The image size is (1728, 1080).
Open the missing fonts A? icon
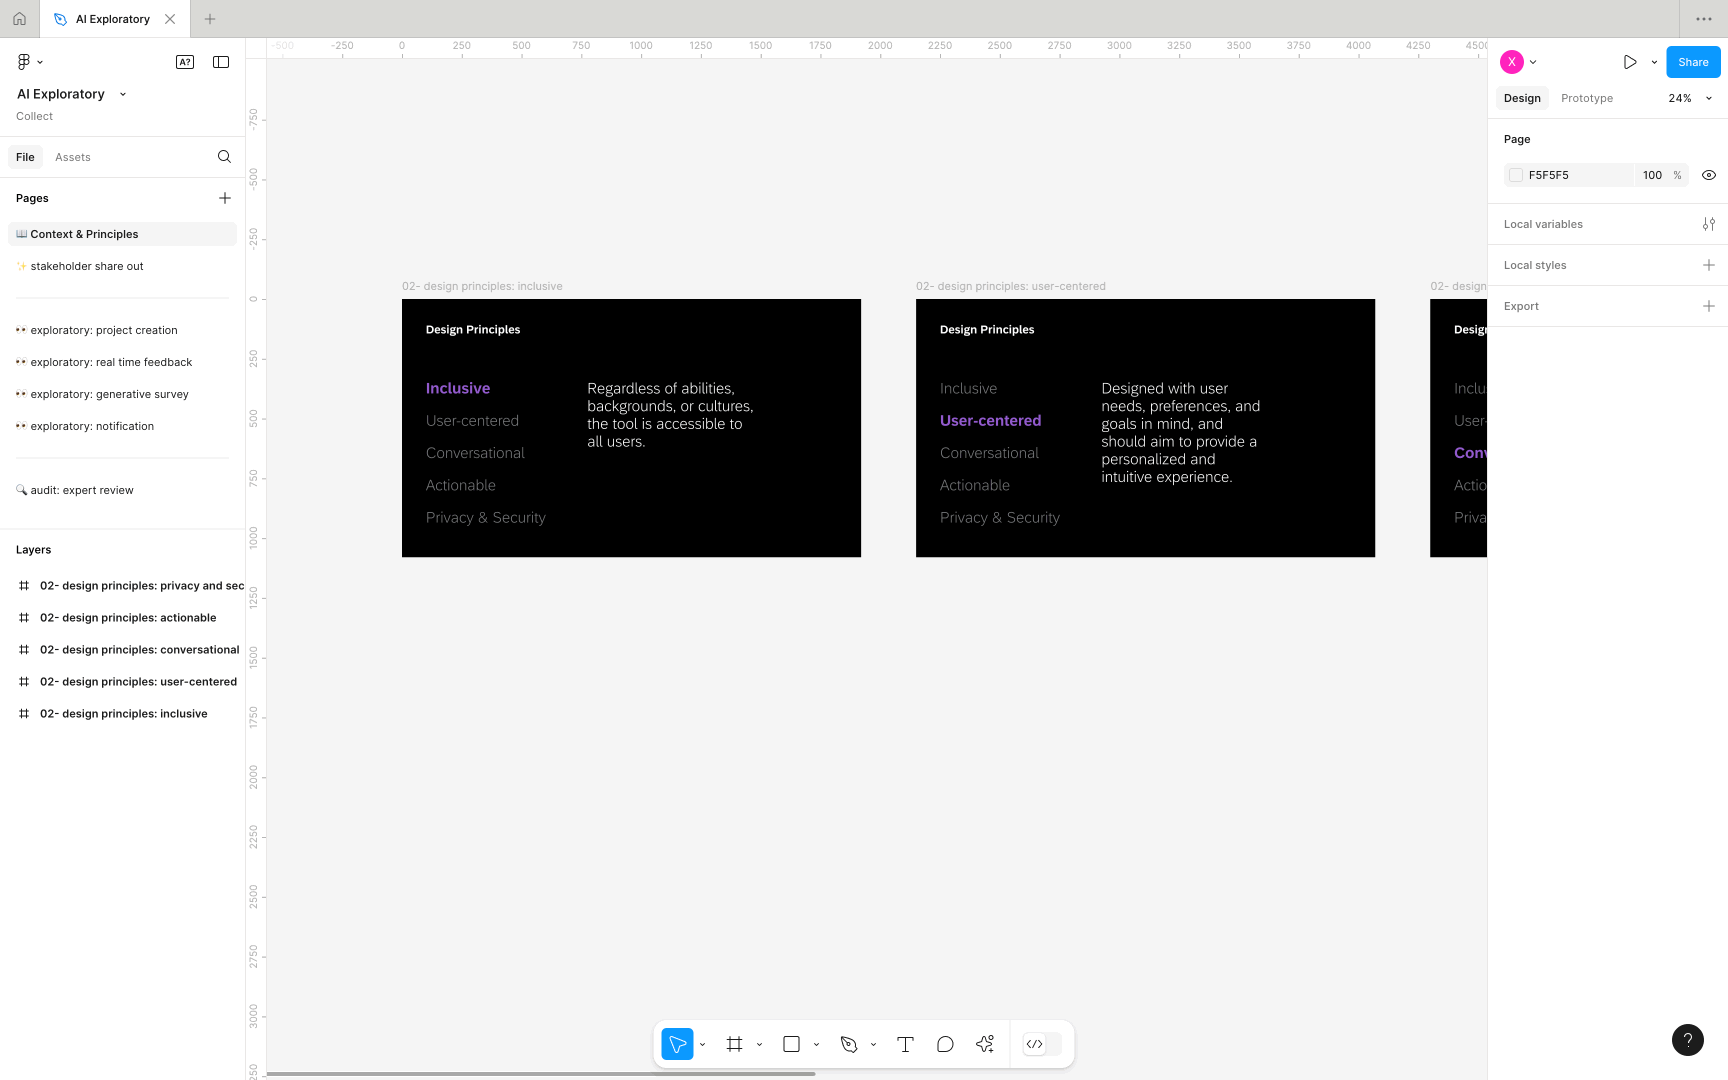pyautogui.click(x=185, y=62)
